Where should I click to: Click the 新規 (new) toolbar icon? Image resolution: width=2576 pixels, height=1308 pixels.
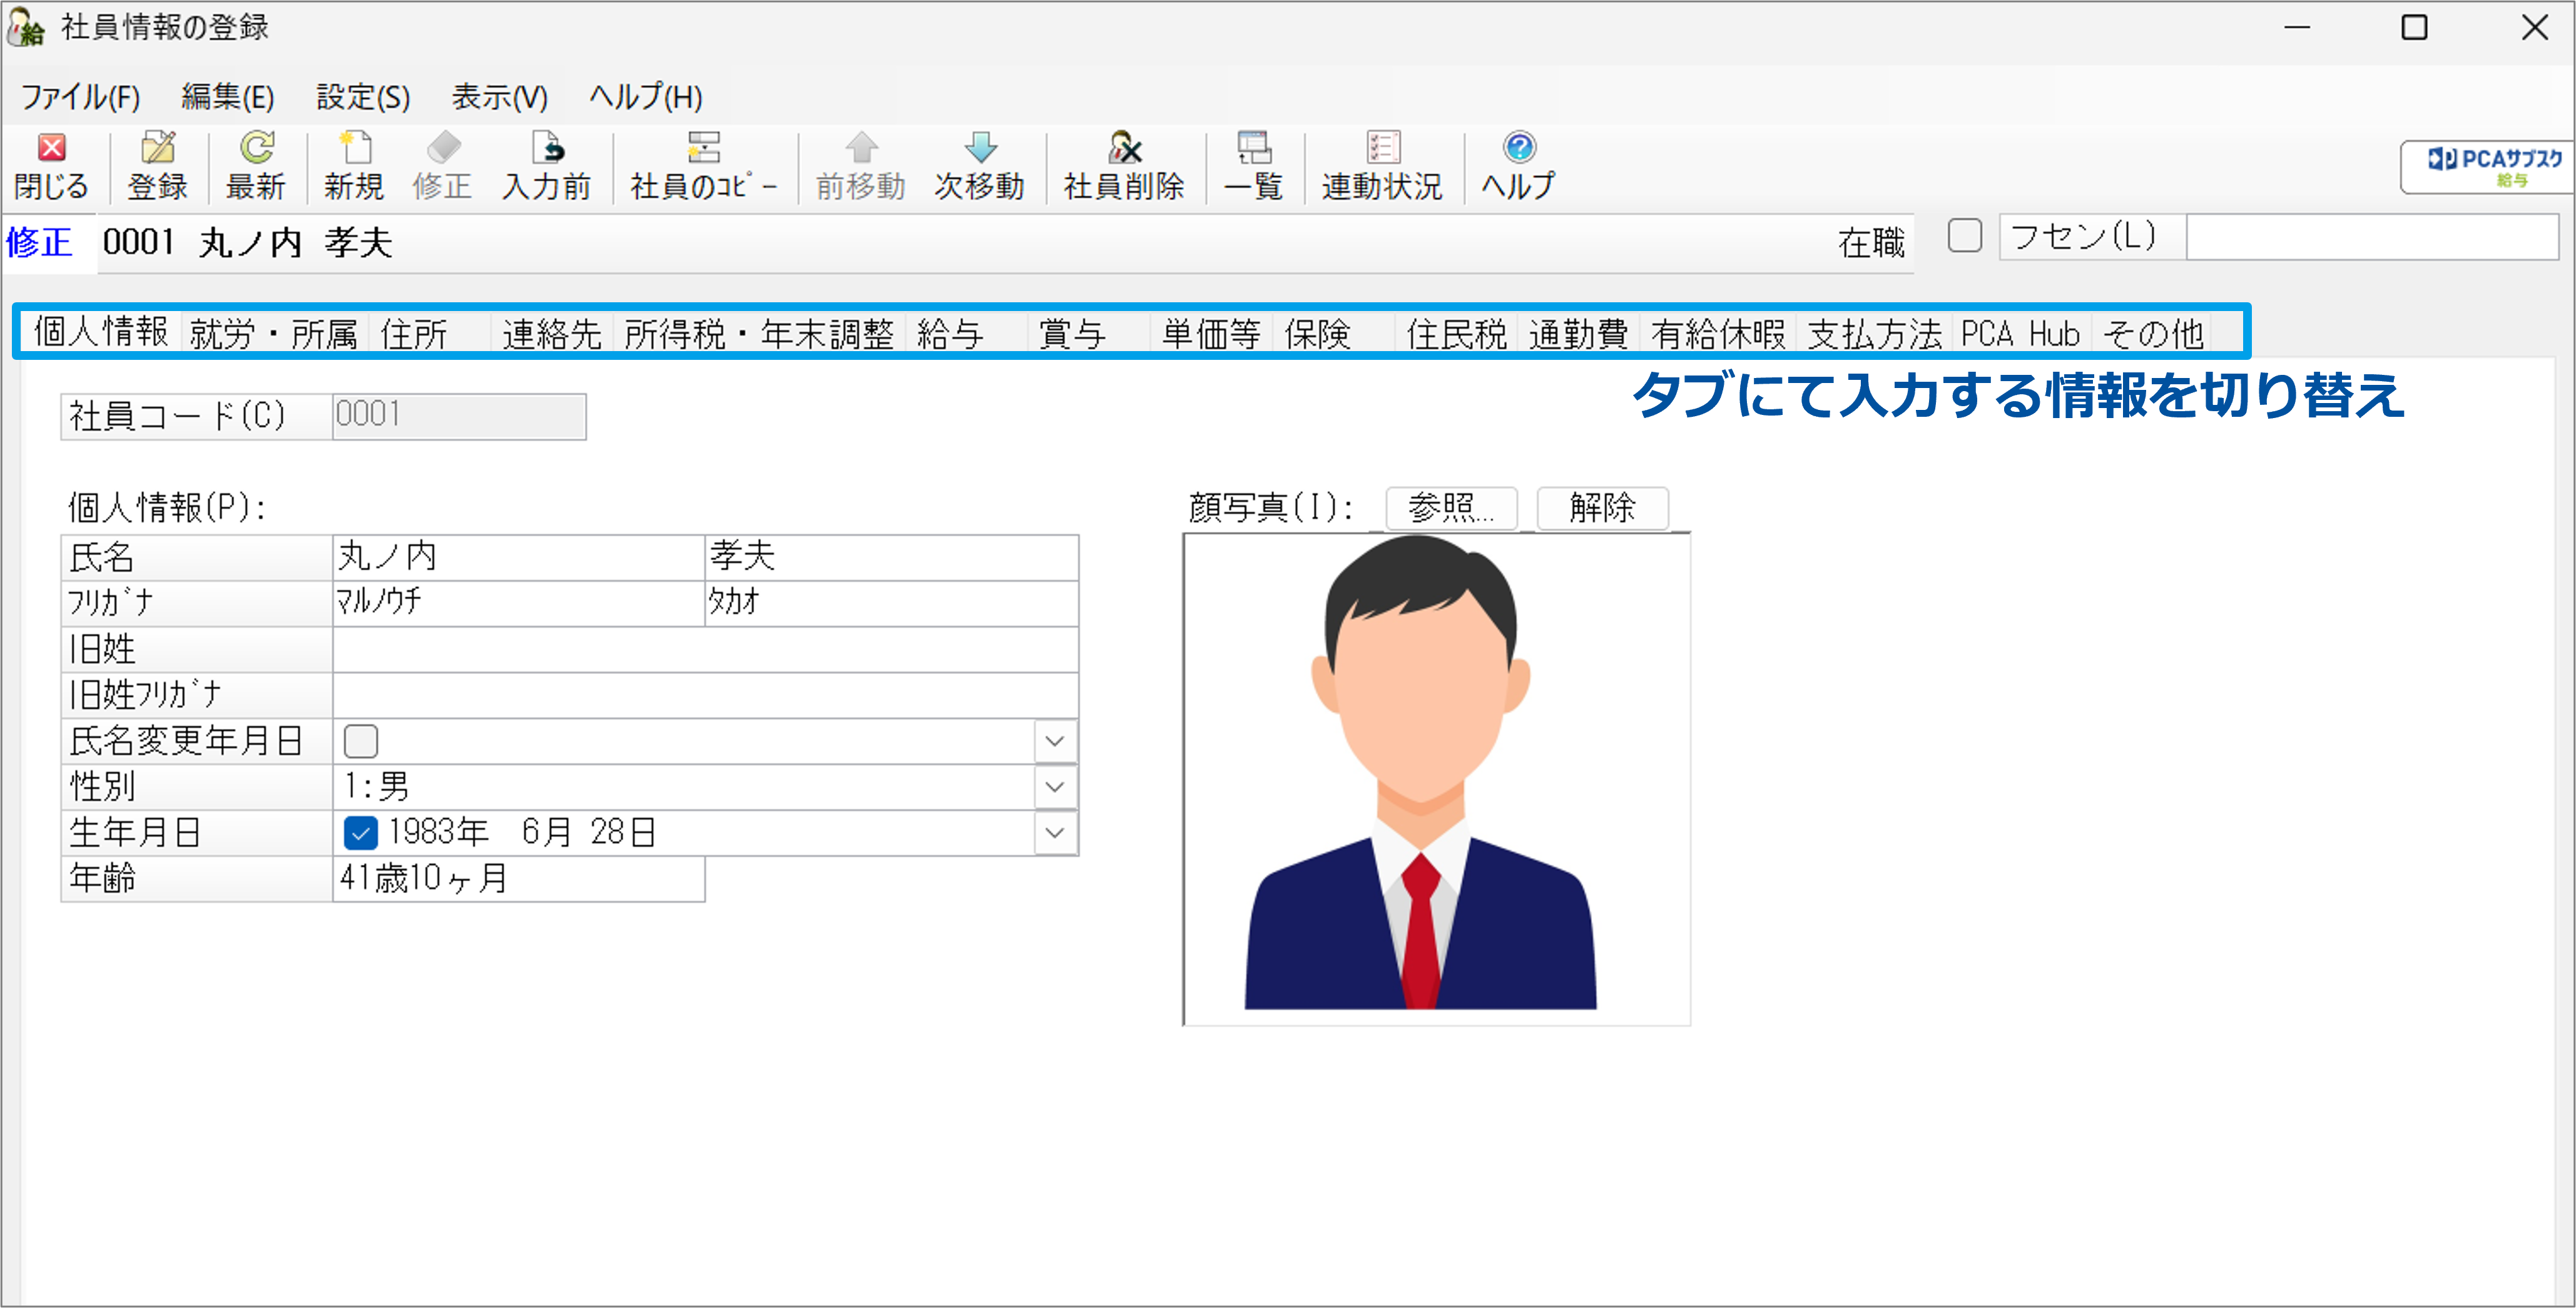354,165
